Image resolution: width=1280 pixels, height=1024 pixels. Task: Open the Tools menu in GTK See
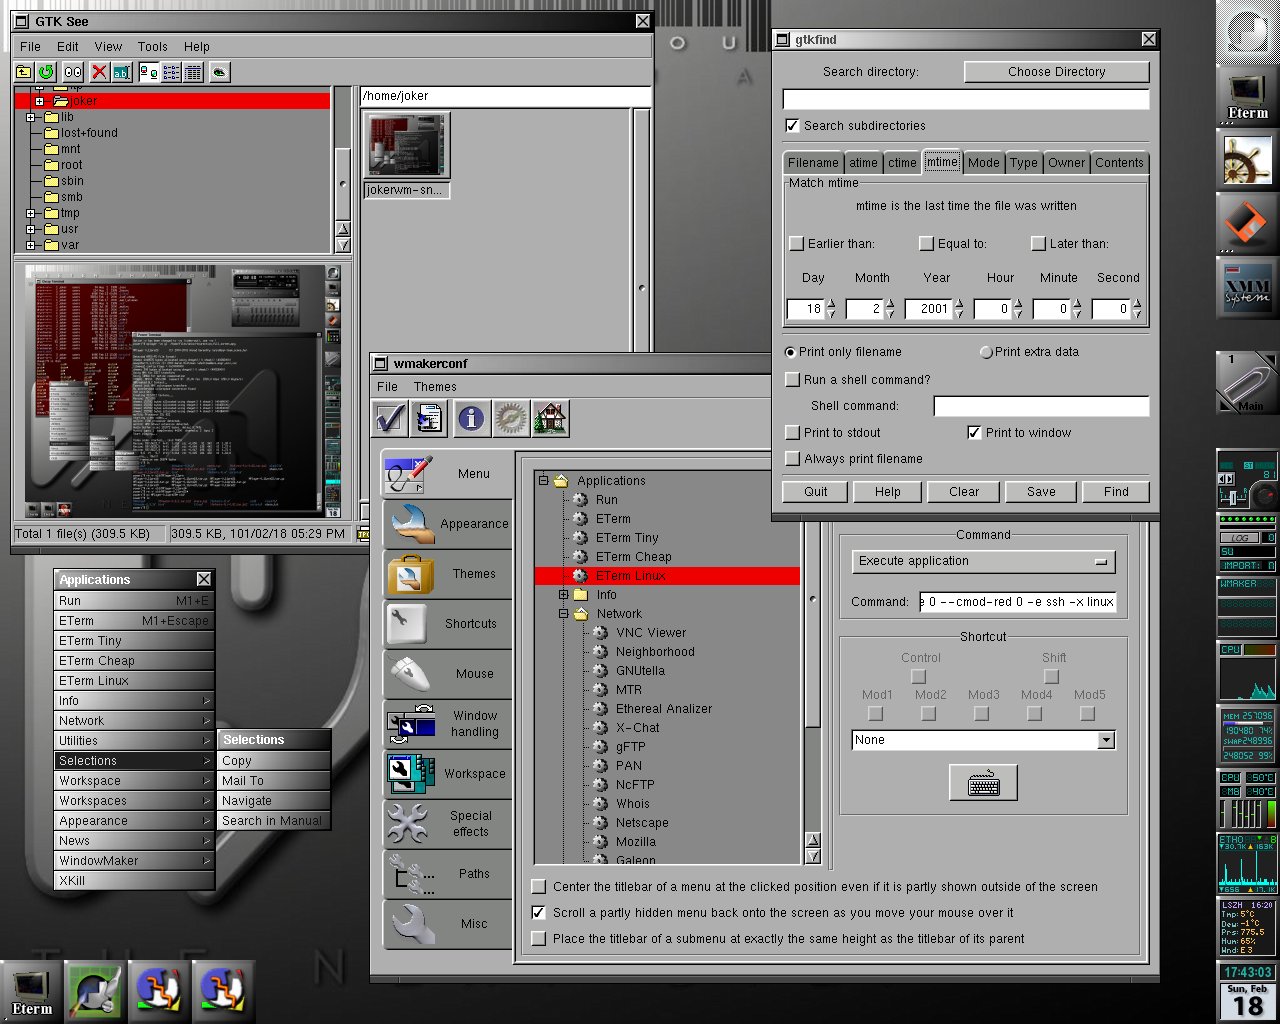152,47
